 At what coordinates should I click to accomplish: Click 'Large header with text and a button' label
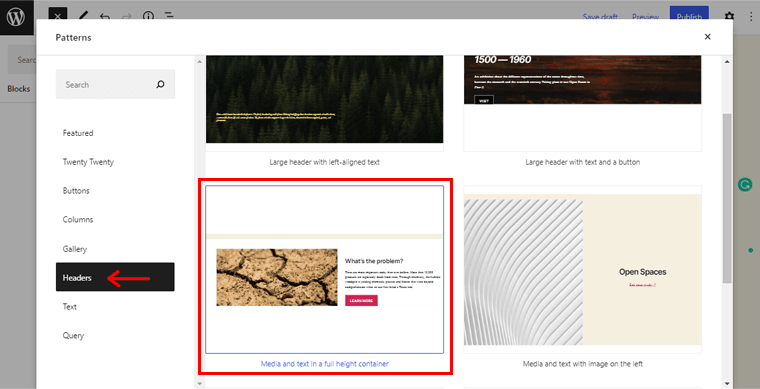[x=583, y=162]
